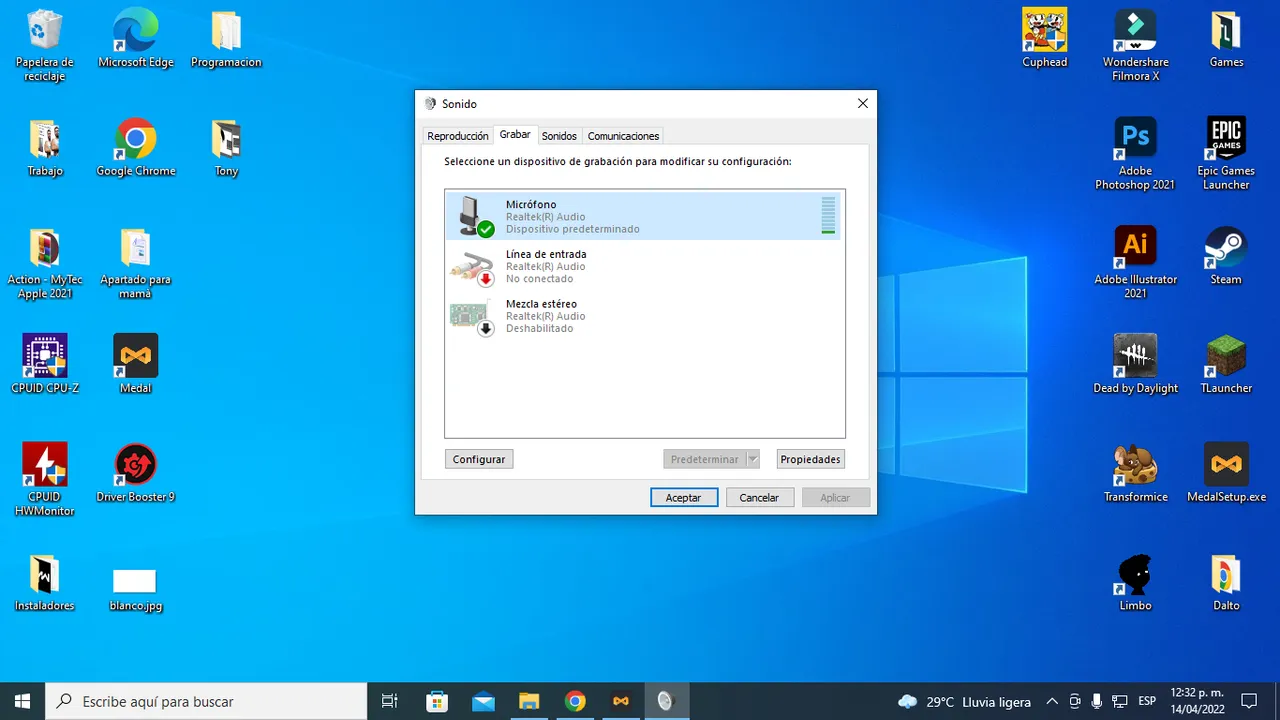This screenshot has width=1280, height=720.
Task: Show hidden system tray icons
Action: click(1052, 701)
